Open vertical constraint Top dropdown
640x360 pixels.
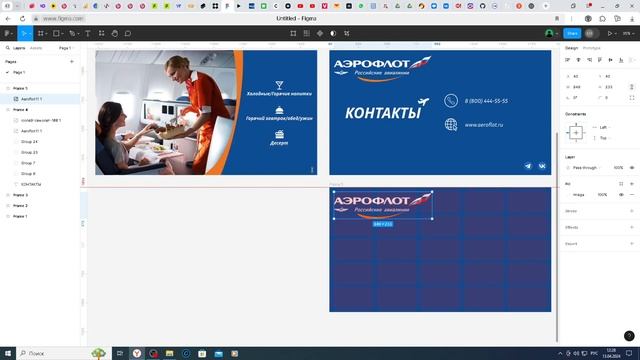pos(603,138)
